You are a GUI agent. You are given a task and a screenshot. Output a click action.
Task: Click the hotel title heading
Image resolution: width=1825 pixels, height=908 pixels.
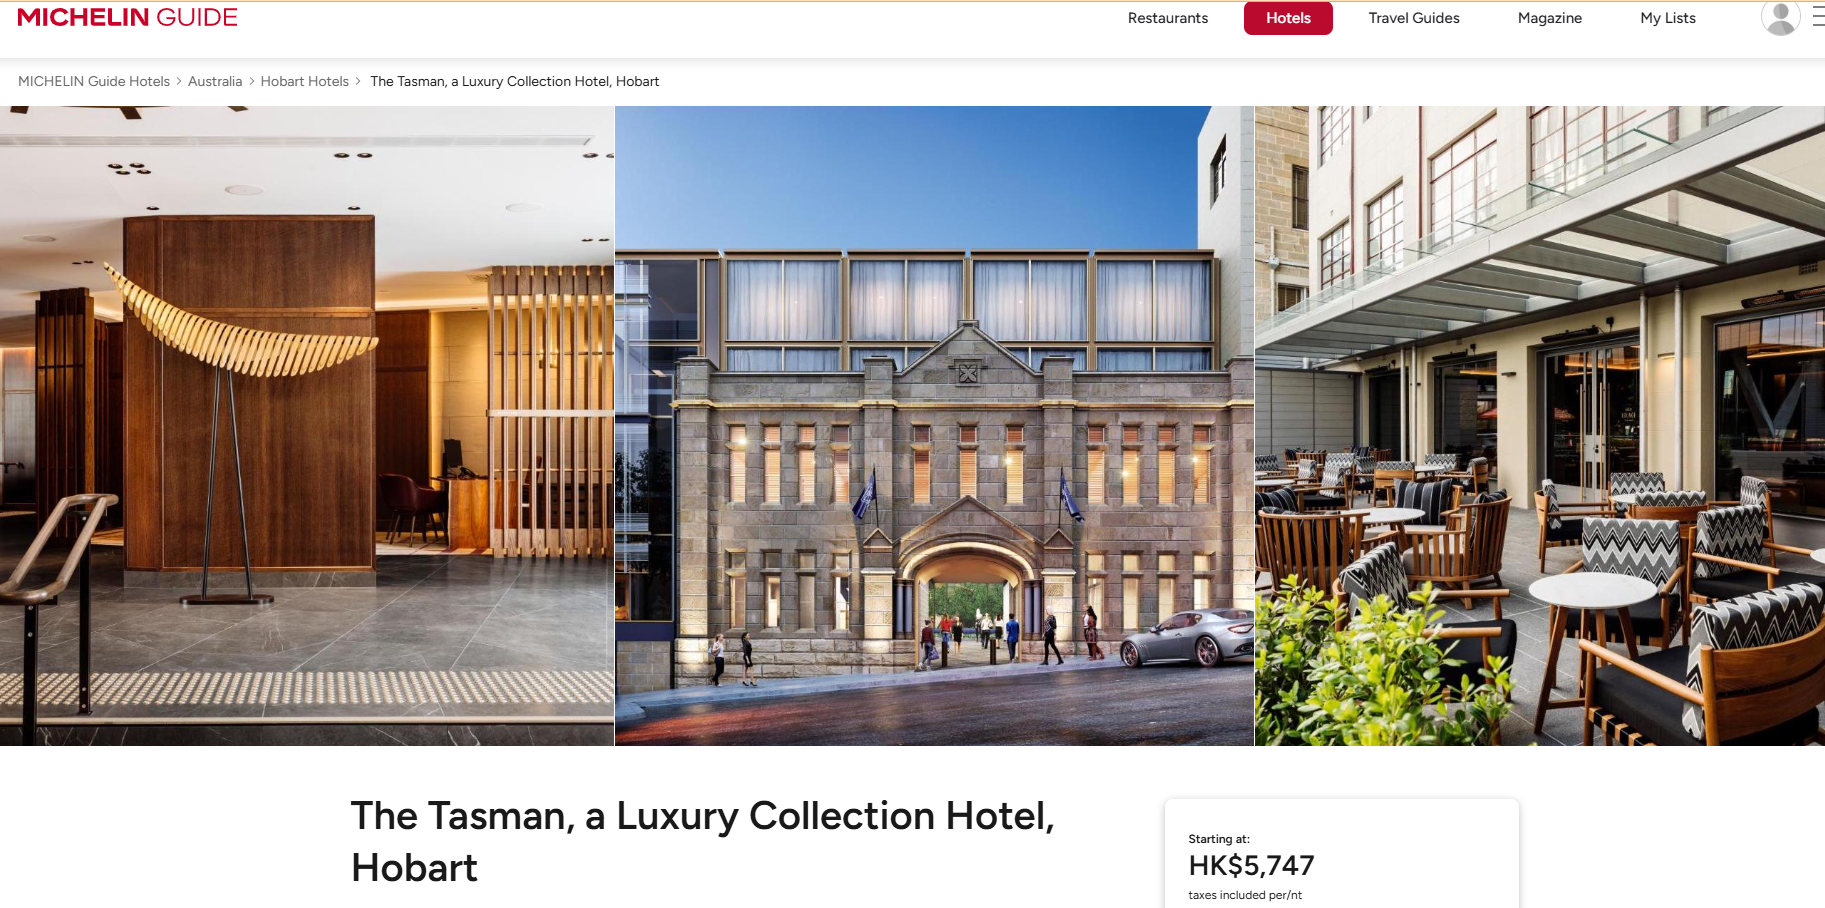point(702,842)
